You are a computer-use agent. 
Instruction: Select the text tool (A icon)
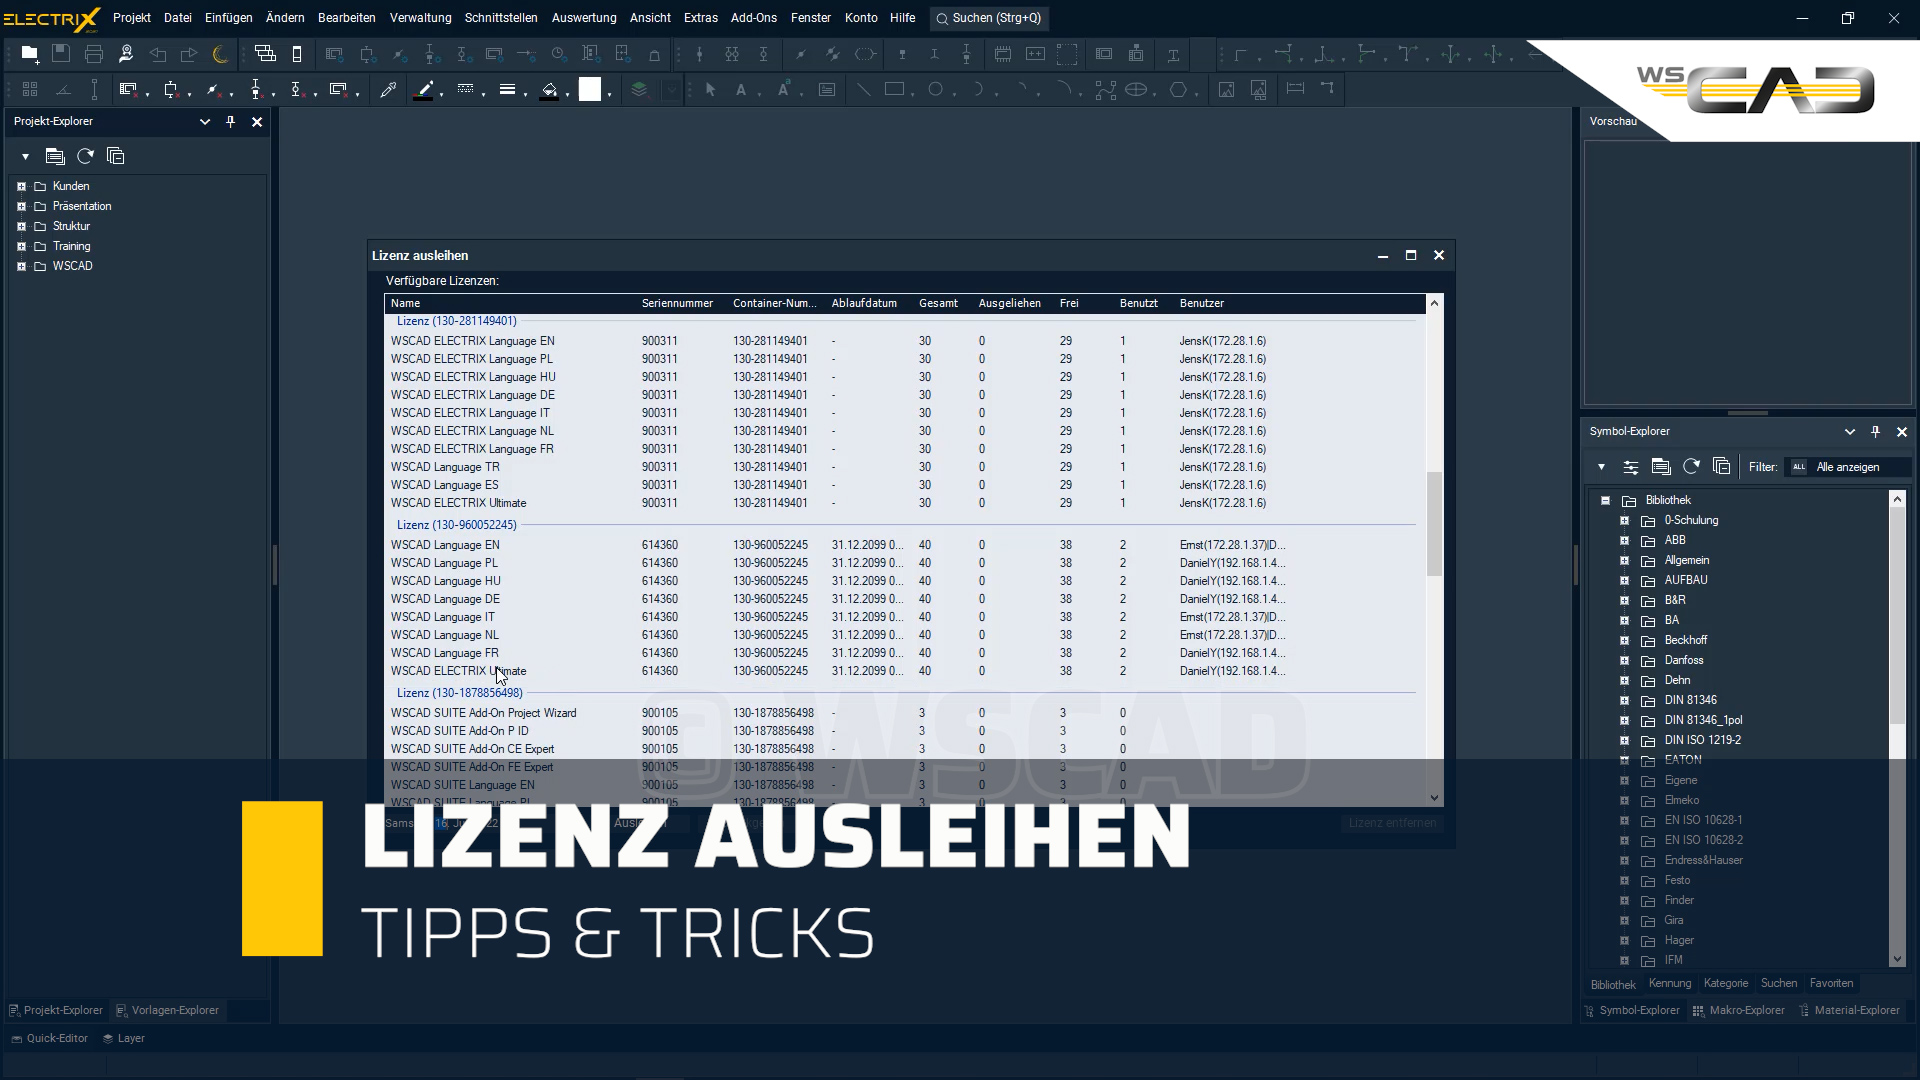tap(742, 89)
